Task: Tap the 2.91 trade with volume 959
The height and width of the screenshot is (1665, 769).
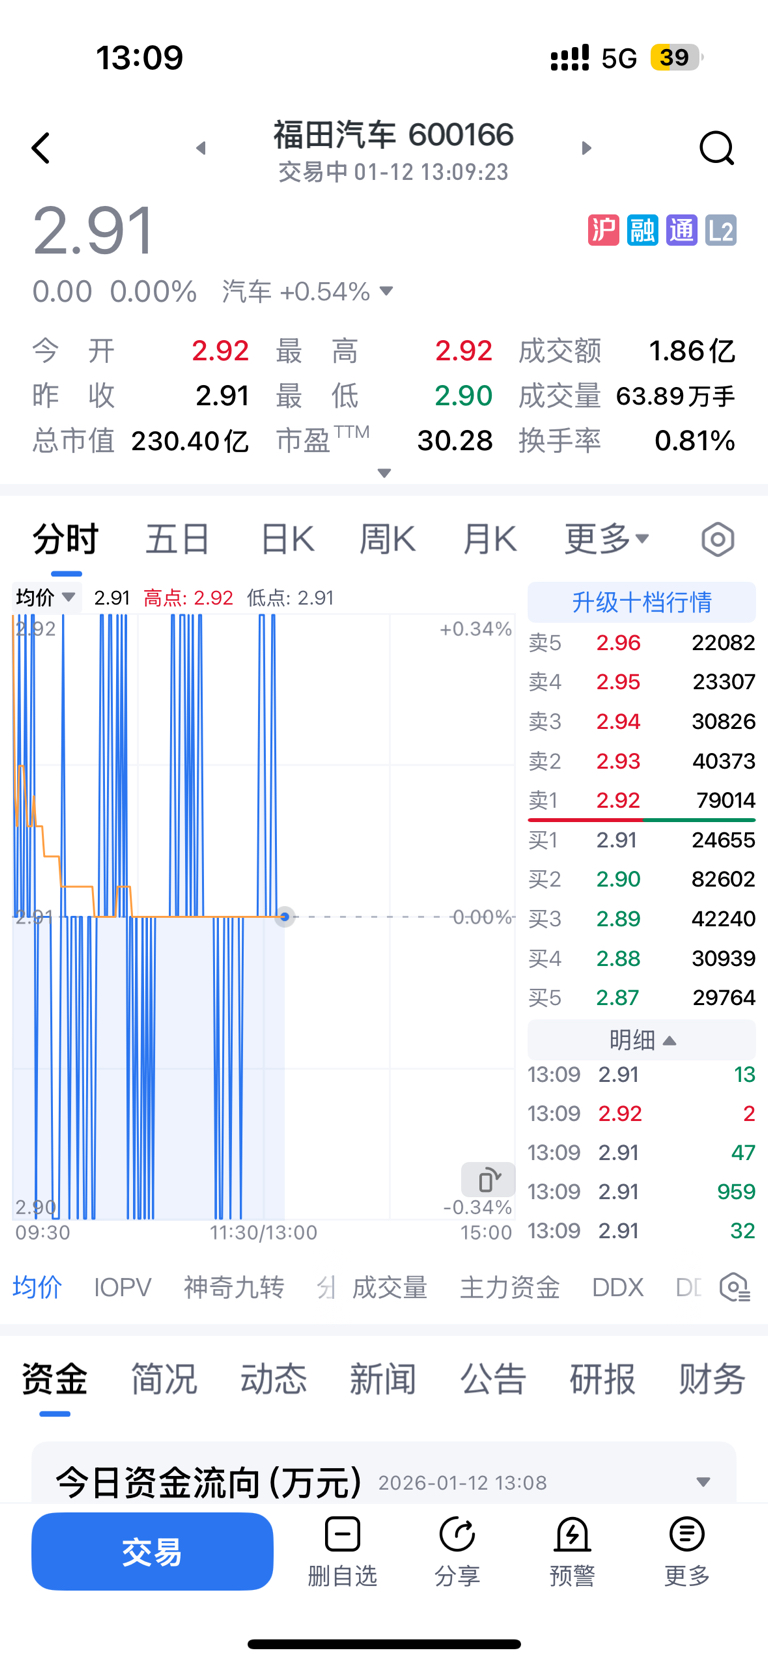Action: click(642, 1192)
